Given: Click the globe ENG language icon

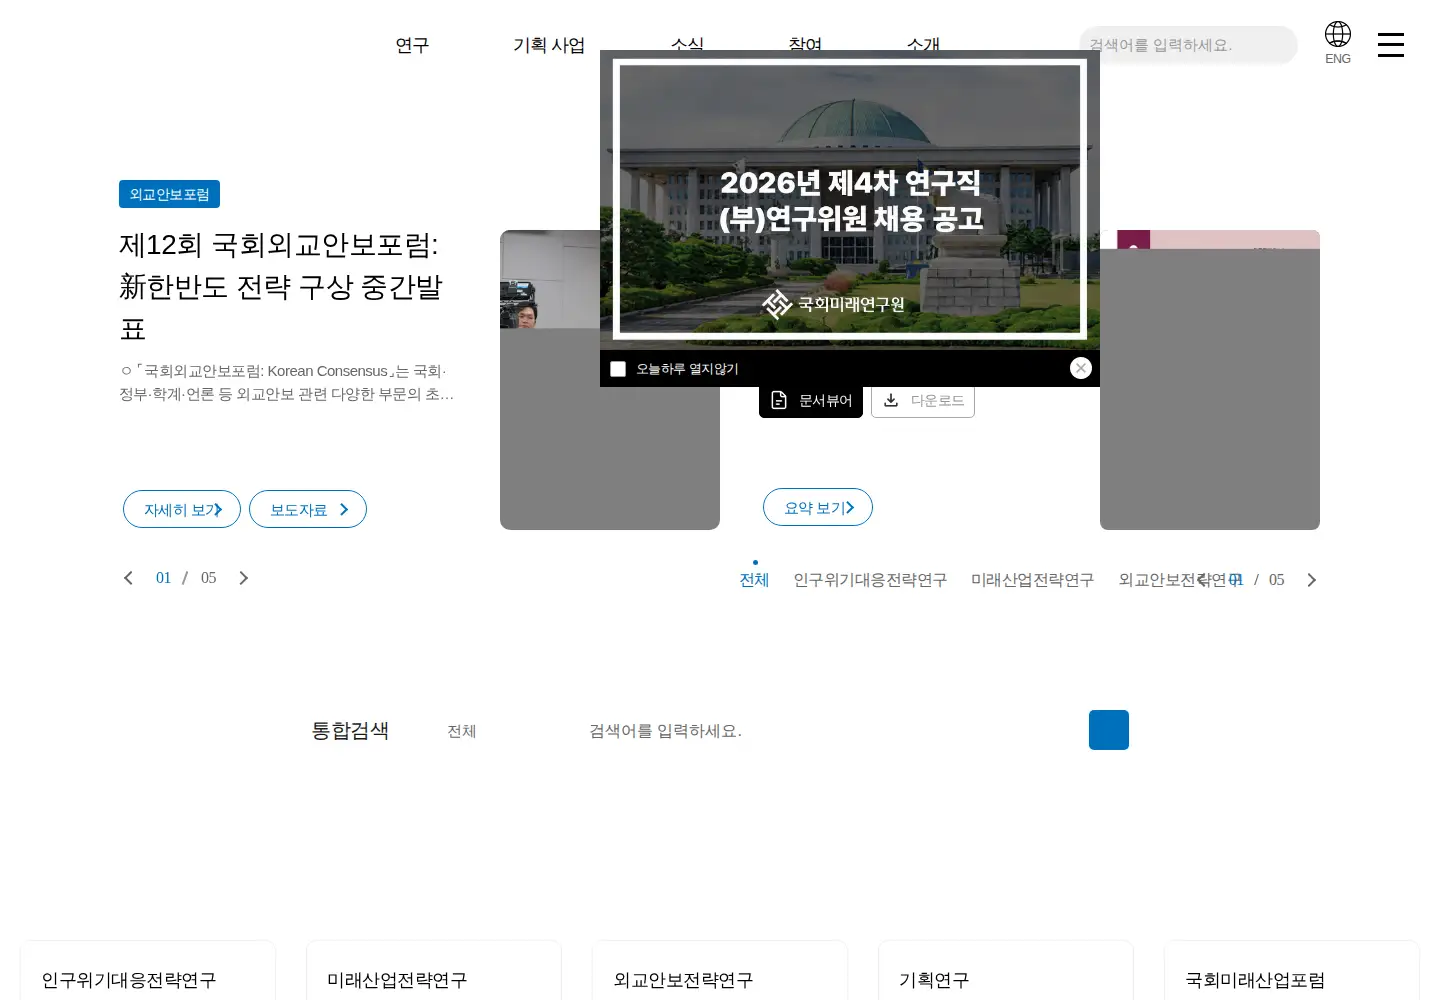Looking at the screenshot, I should coord(1338,43).
